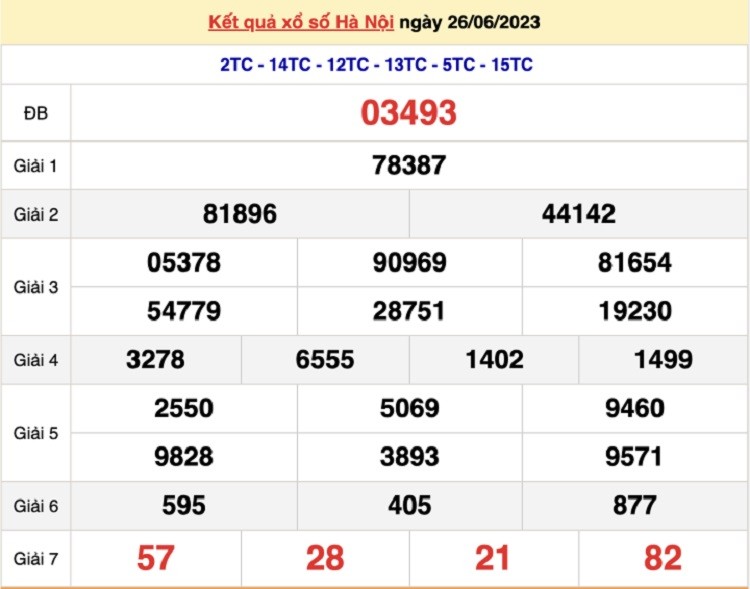Select the Giải 5 number 9828
Screen dimensions: 750x589
184,457
